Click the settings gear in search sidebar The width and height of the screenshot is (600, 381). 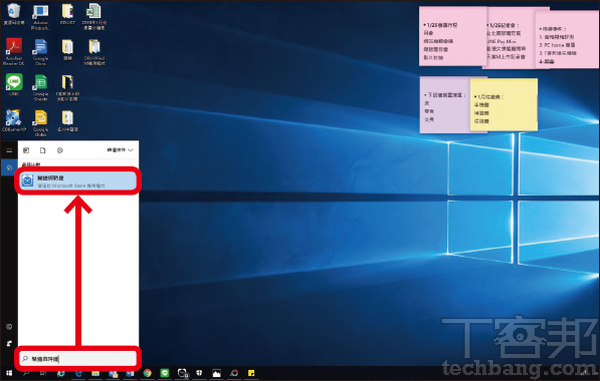click(9, 327)
